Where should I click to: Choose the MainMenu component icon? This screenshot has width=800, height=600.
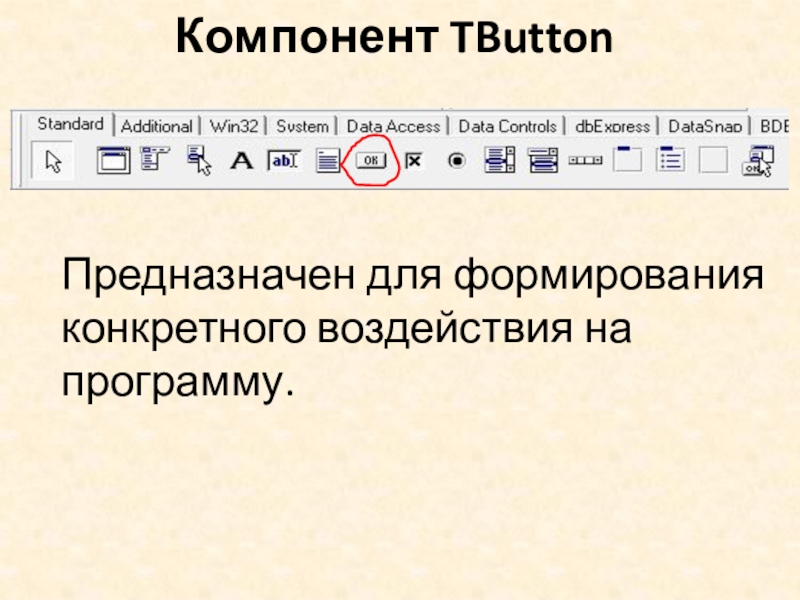(155, 159)
